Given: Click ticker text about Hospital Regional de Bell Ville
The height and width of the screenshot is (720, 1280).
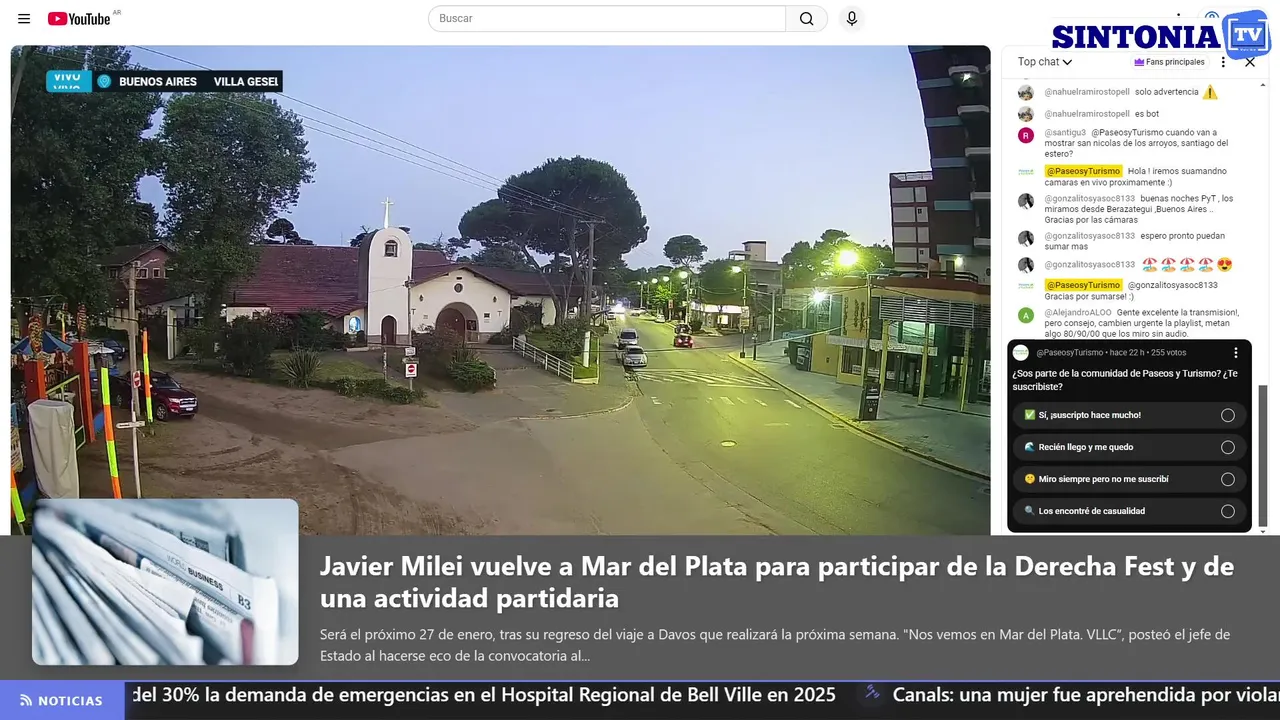Looking at the screenshot, I should click(x=484, y=695).
